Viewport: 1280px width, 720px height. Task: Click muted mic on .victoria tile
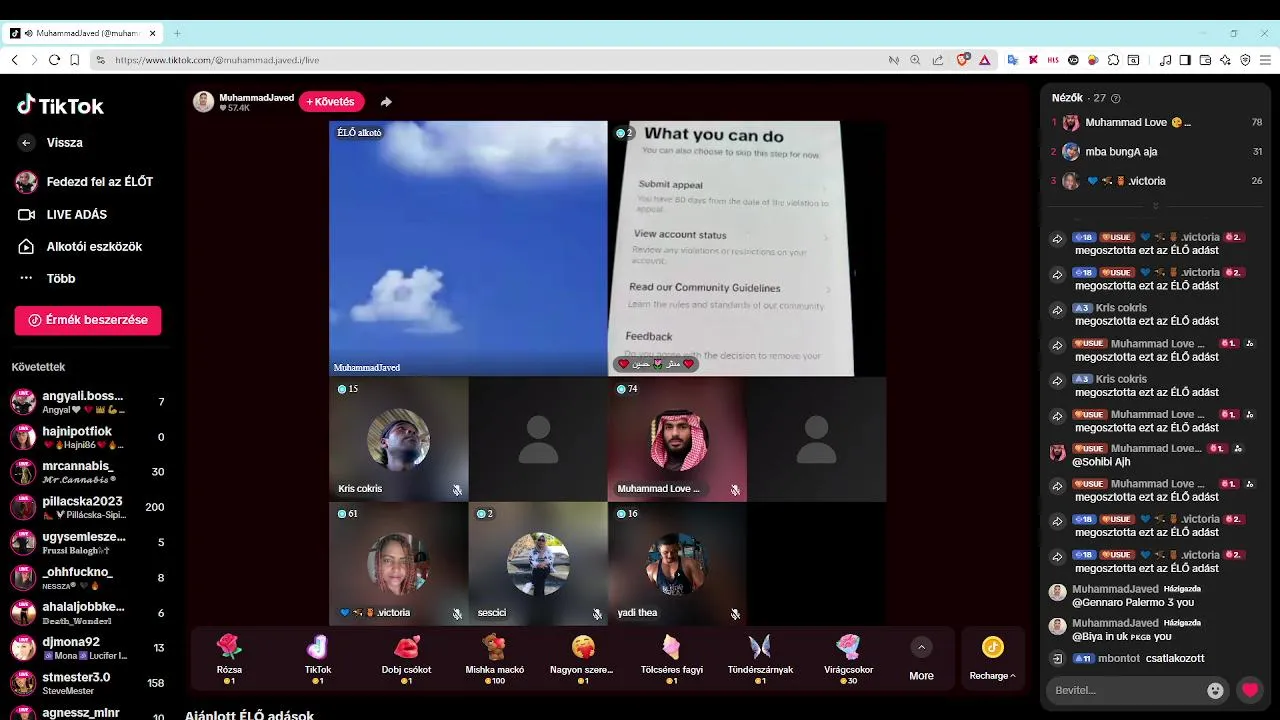click(x=457, y=614)
